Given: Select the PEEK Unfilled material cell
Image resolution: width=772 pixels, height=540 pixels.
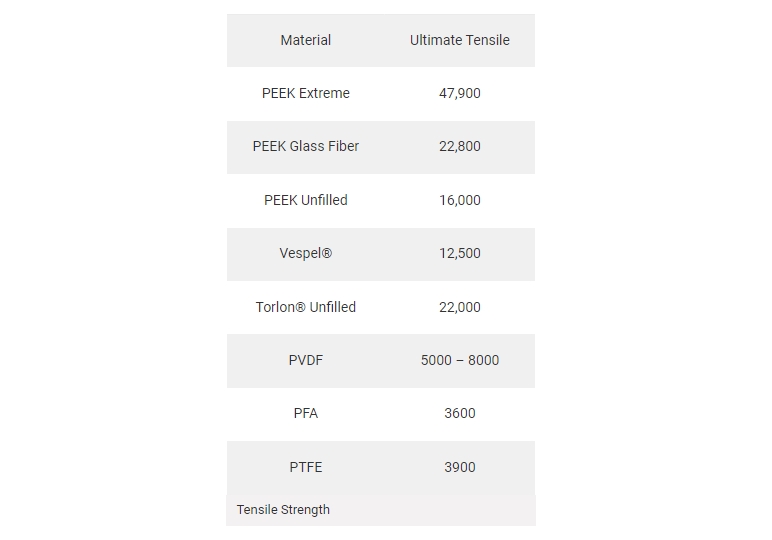Looking at the screenshot, I should click(x=305, y=200).
